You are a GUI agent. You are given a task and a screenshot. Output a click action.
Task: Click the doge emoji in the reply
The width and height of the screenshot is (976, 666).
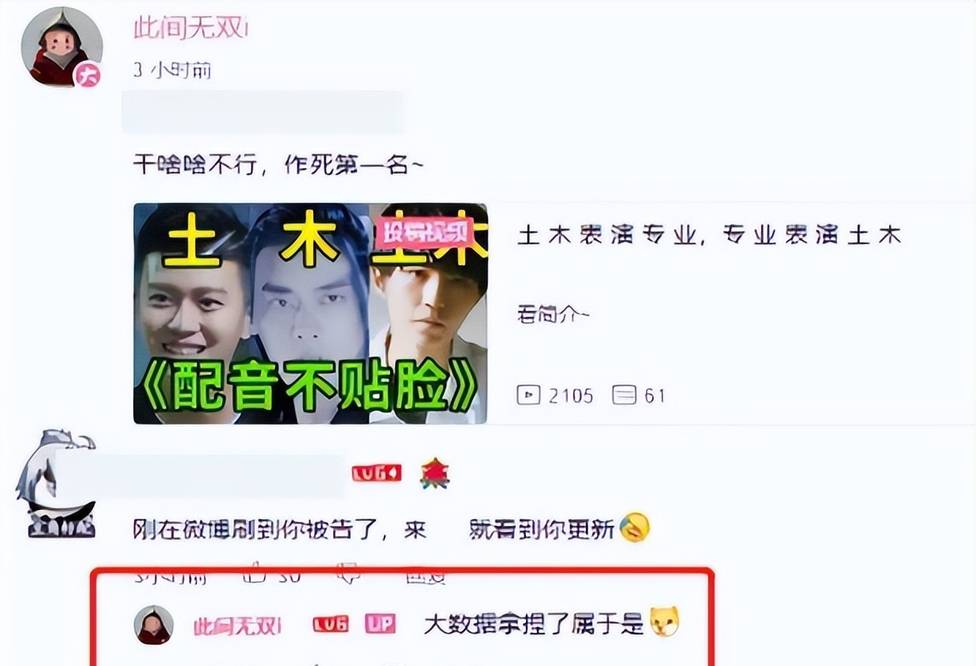665,621
